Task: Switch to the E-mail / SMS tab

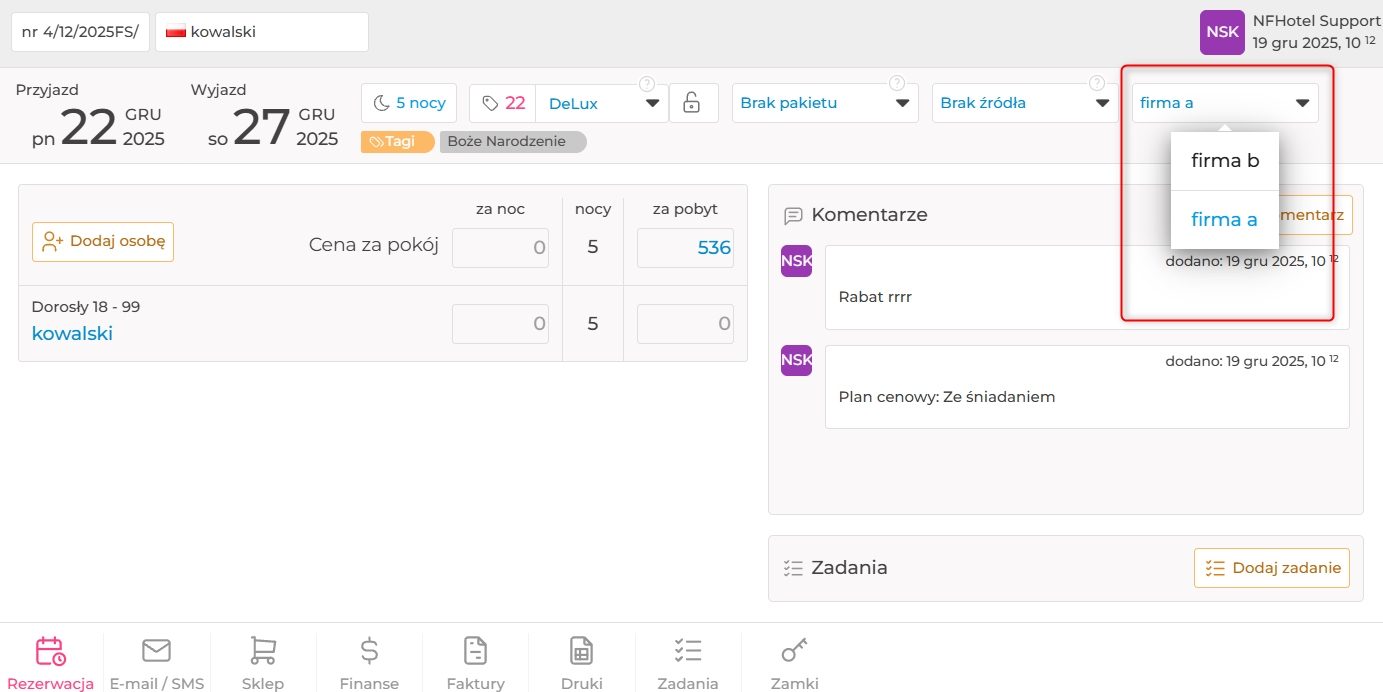Action: [x=156, y=664]
